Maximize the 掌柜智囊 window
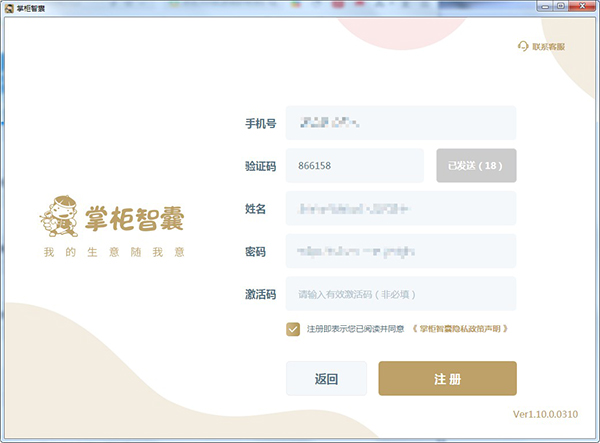Image resolution: width=600 pixels, height=443 pixels. click(561, 7)
